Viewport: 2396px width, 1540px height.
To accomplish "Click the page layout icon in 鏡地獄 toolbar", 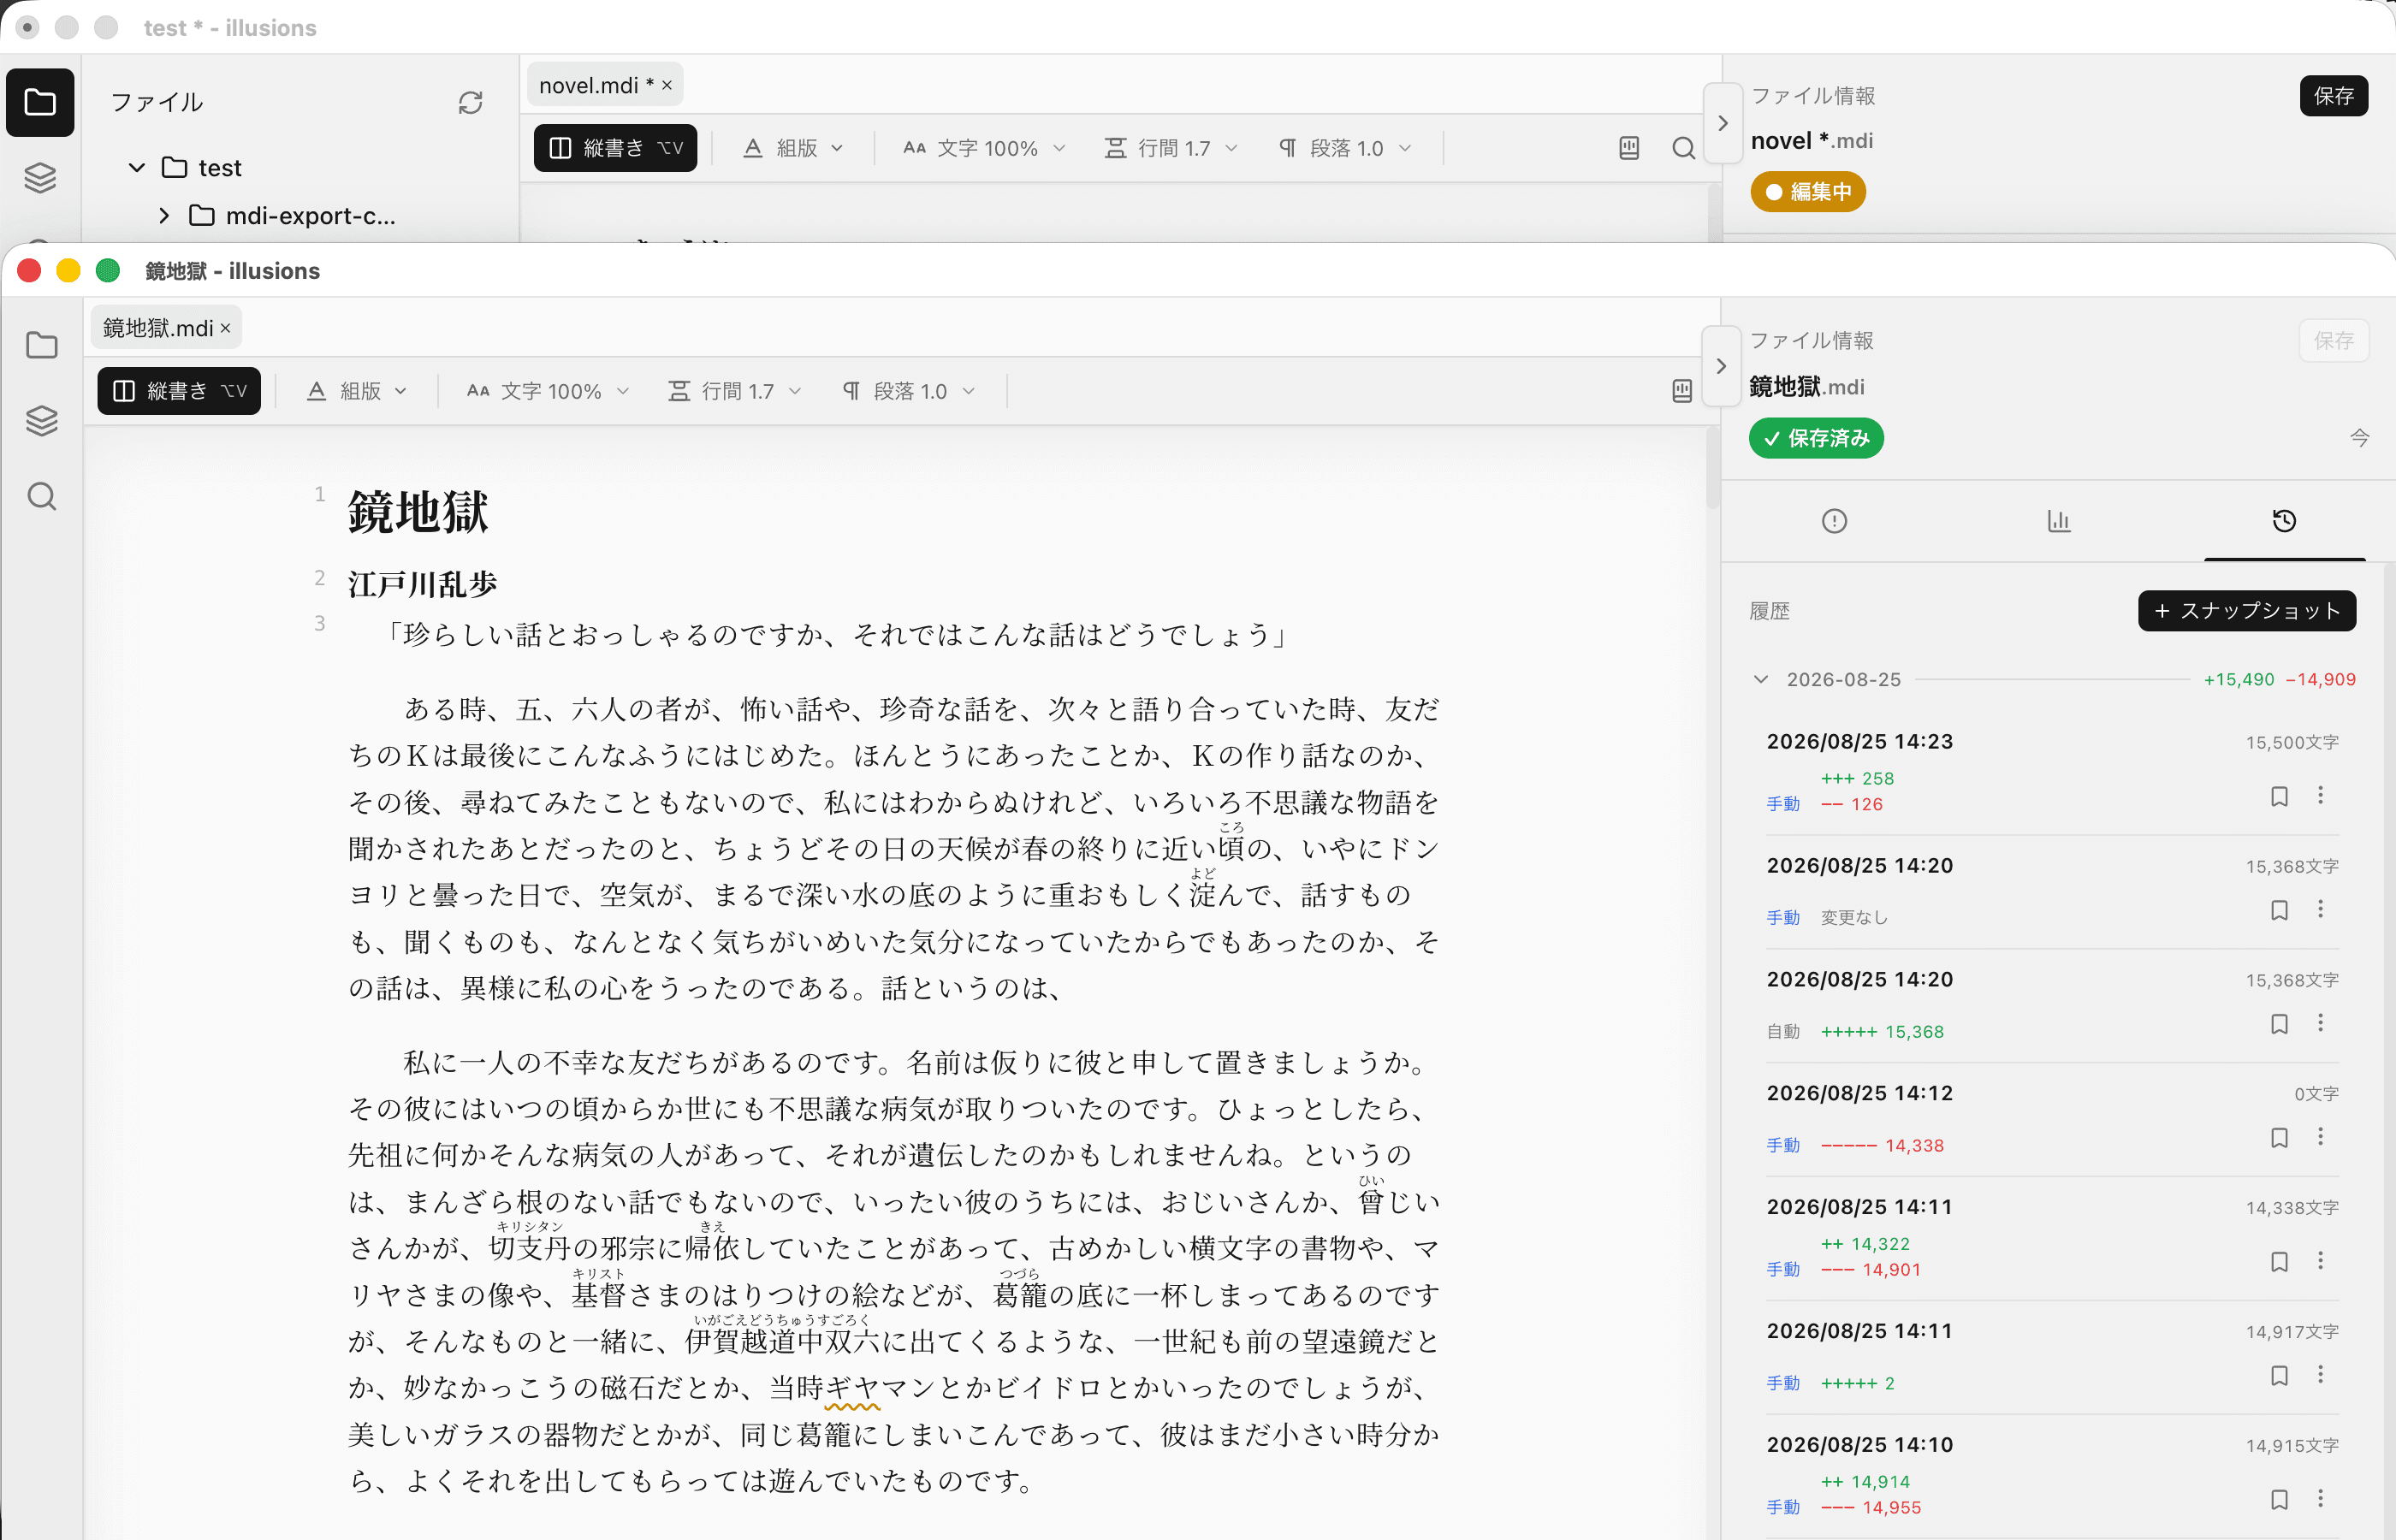I will click(x=1682, y=391).
